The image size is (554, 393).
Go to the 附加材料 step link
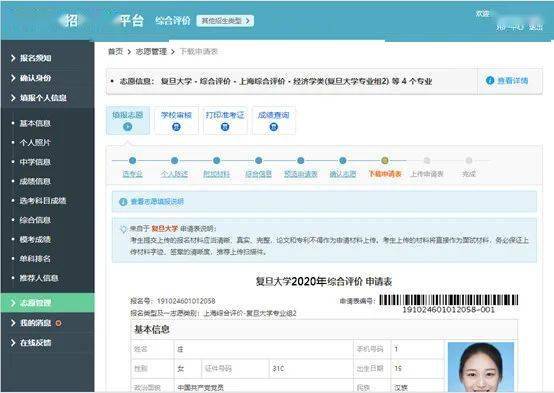point(216,174)
